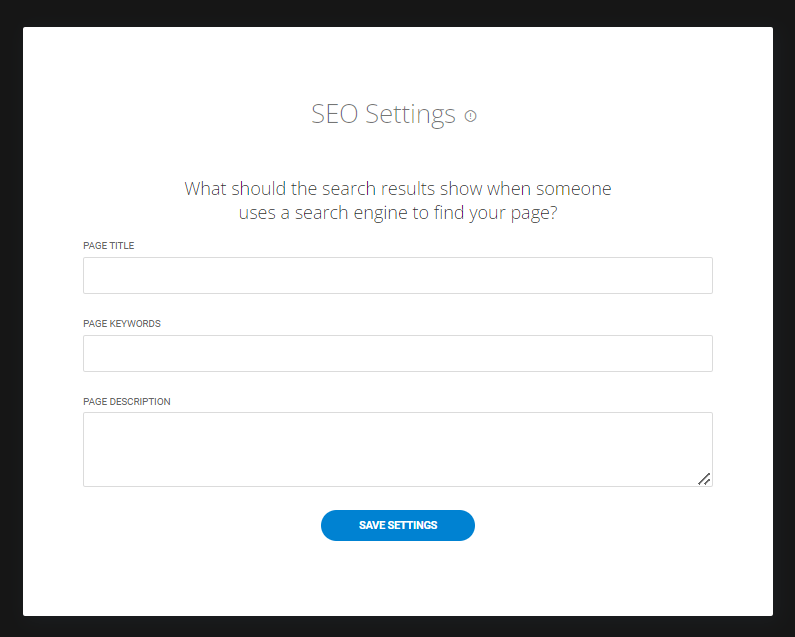Click the PAGE DESCRIPTION label
The image size is (795, 637).
(127, 402)
